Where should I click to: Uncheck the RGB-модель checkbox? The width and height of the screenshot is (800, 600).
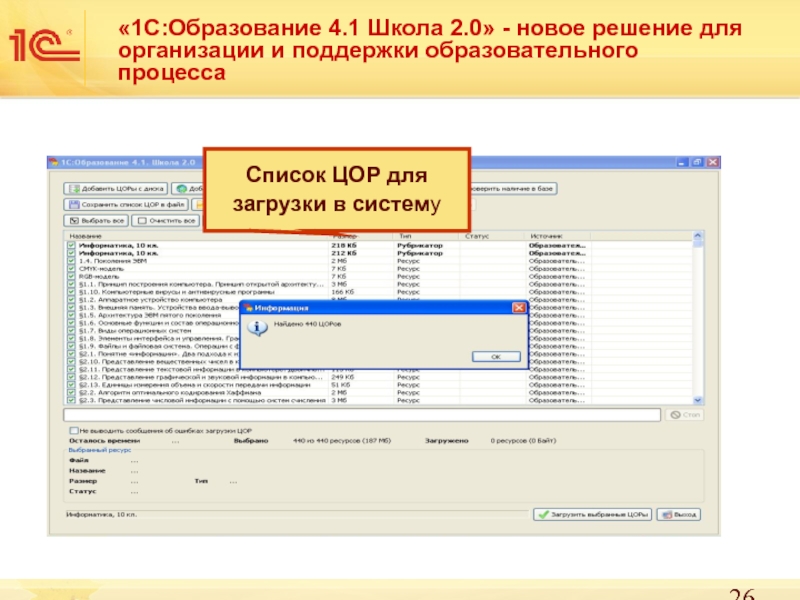[71, 276]
